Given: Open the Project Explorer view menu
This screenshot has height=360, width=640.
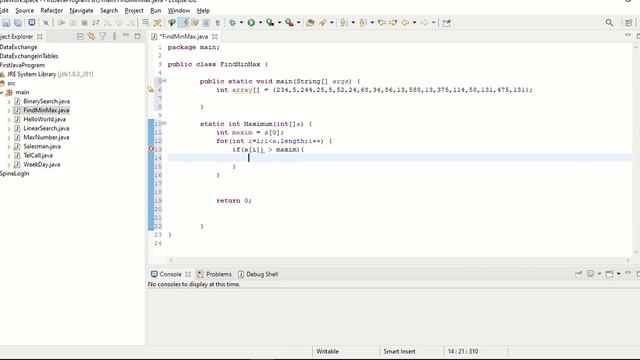Looking at the screenshot, I should pyautogui.click(x=114, y=36).
